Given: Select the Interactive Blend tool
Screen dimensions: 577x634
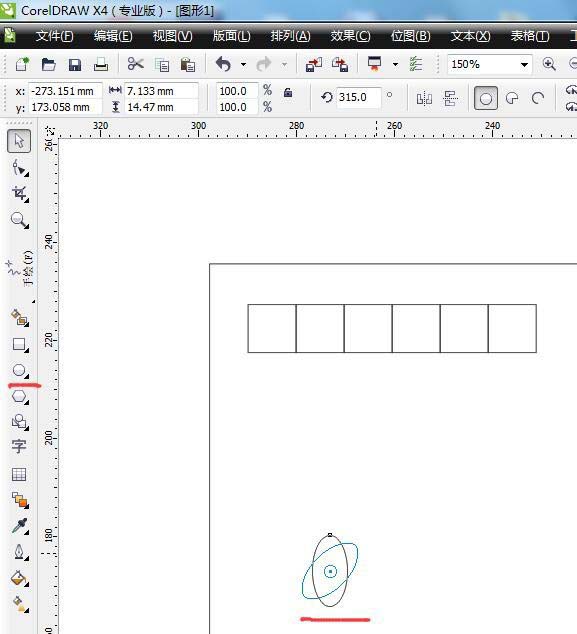Looking at the screenshot, I should pyautogui.click(x=19, y=500).
